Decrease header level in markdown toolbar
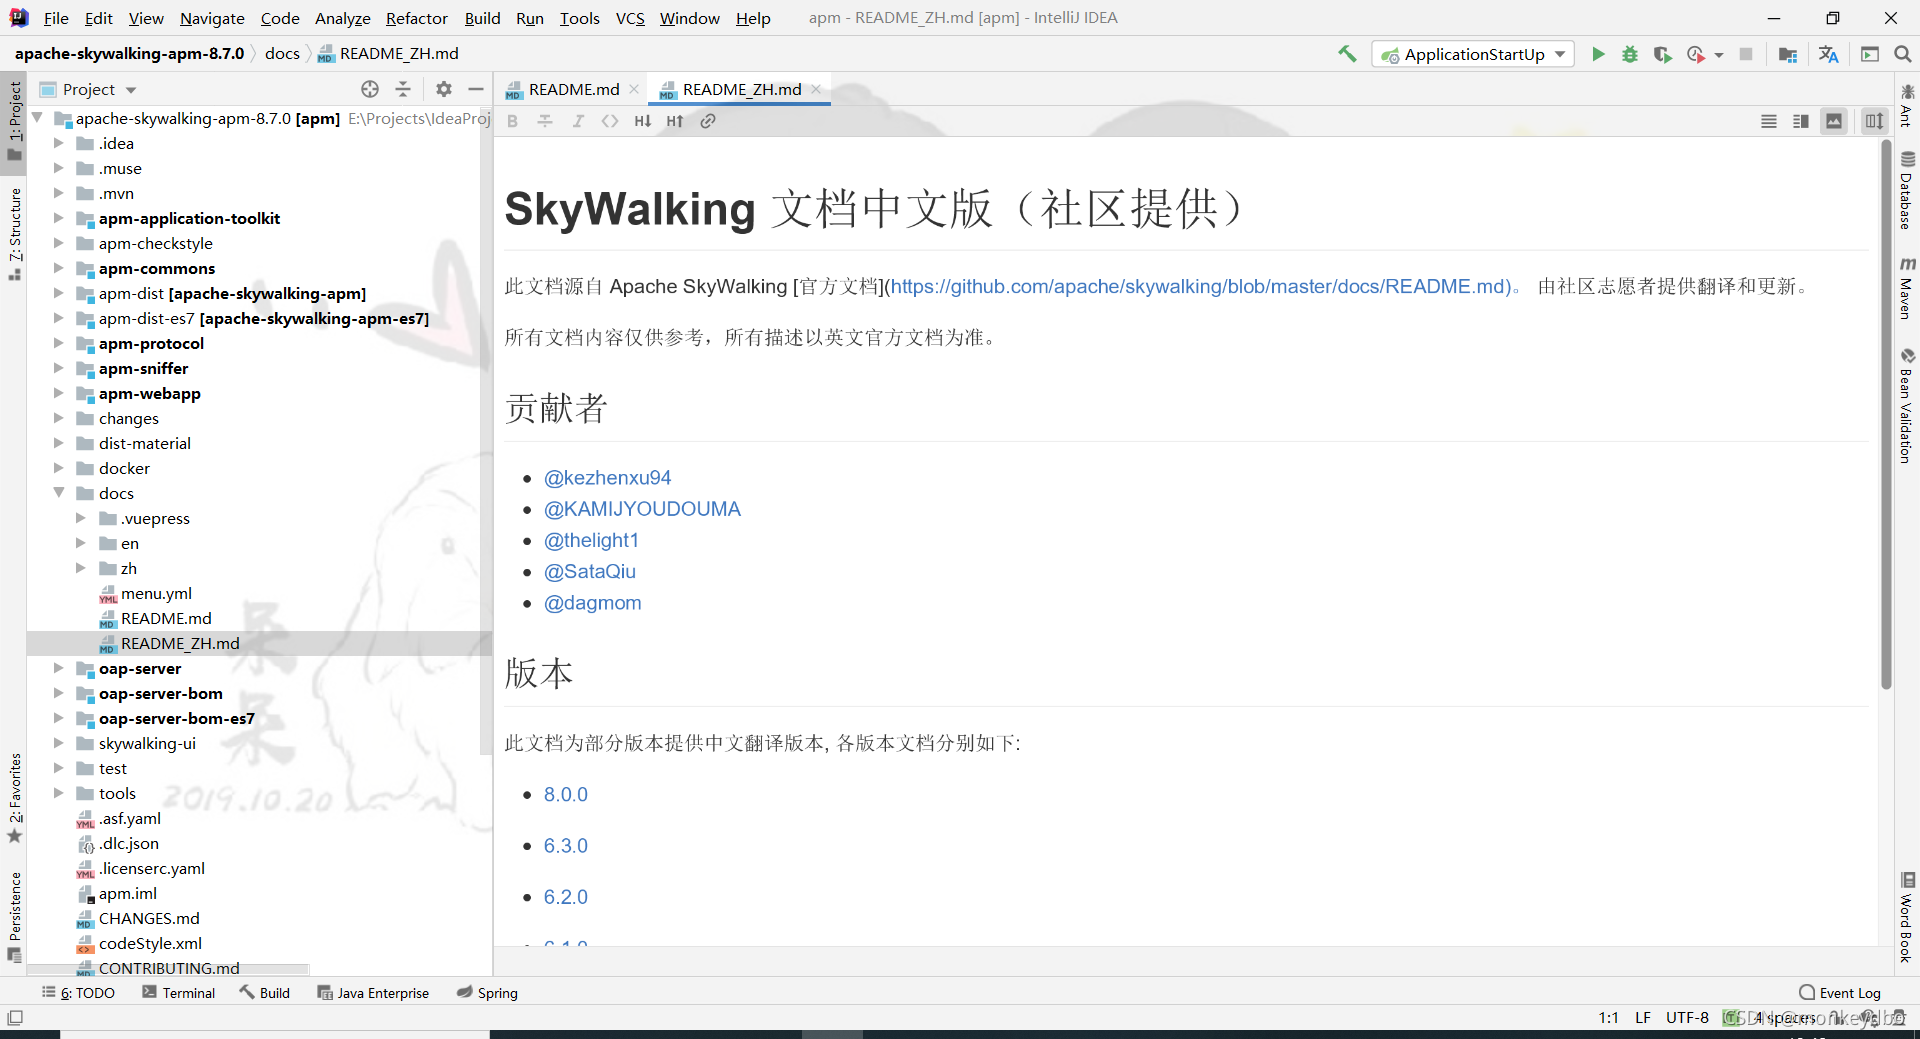The width and height of the screenshot is (1920, 1039). (643, 121)
